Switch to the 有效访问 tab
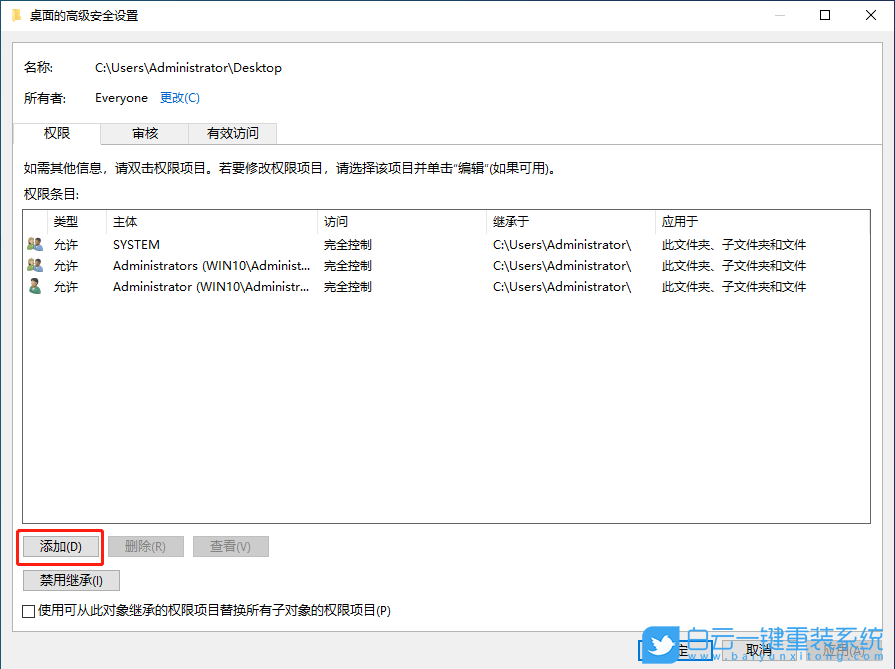Screen dimensions: 895x669 tap(231, 133)
